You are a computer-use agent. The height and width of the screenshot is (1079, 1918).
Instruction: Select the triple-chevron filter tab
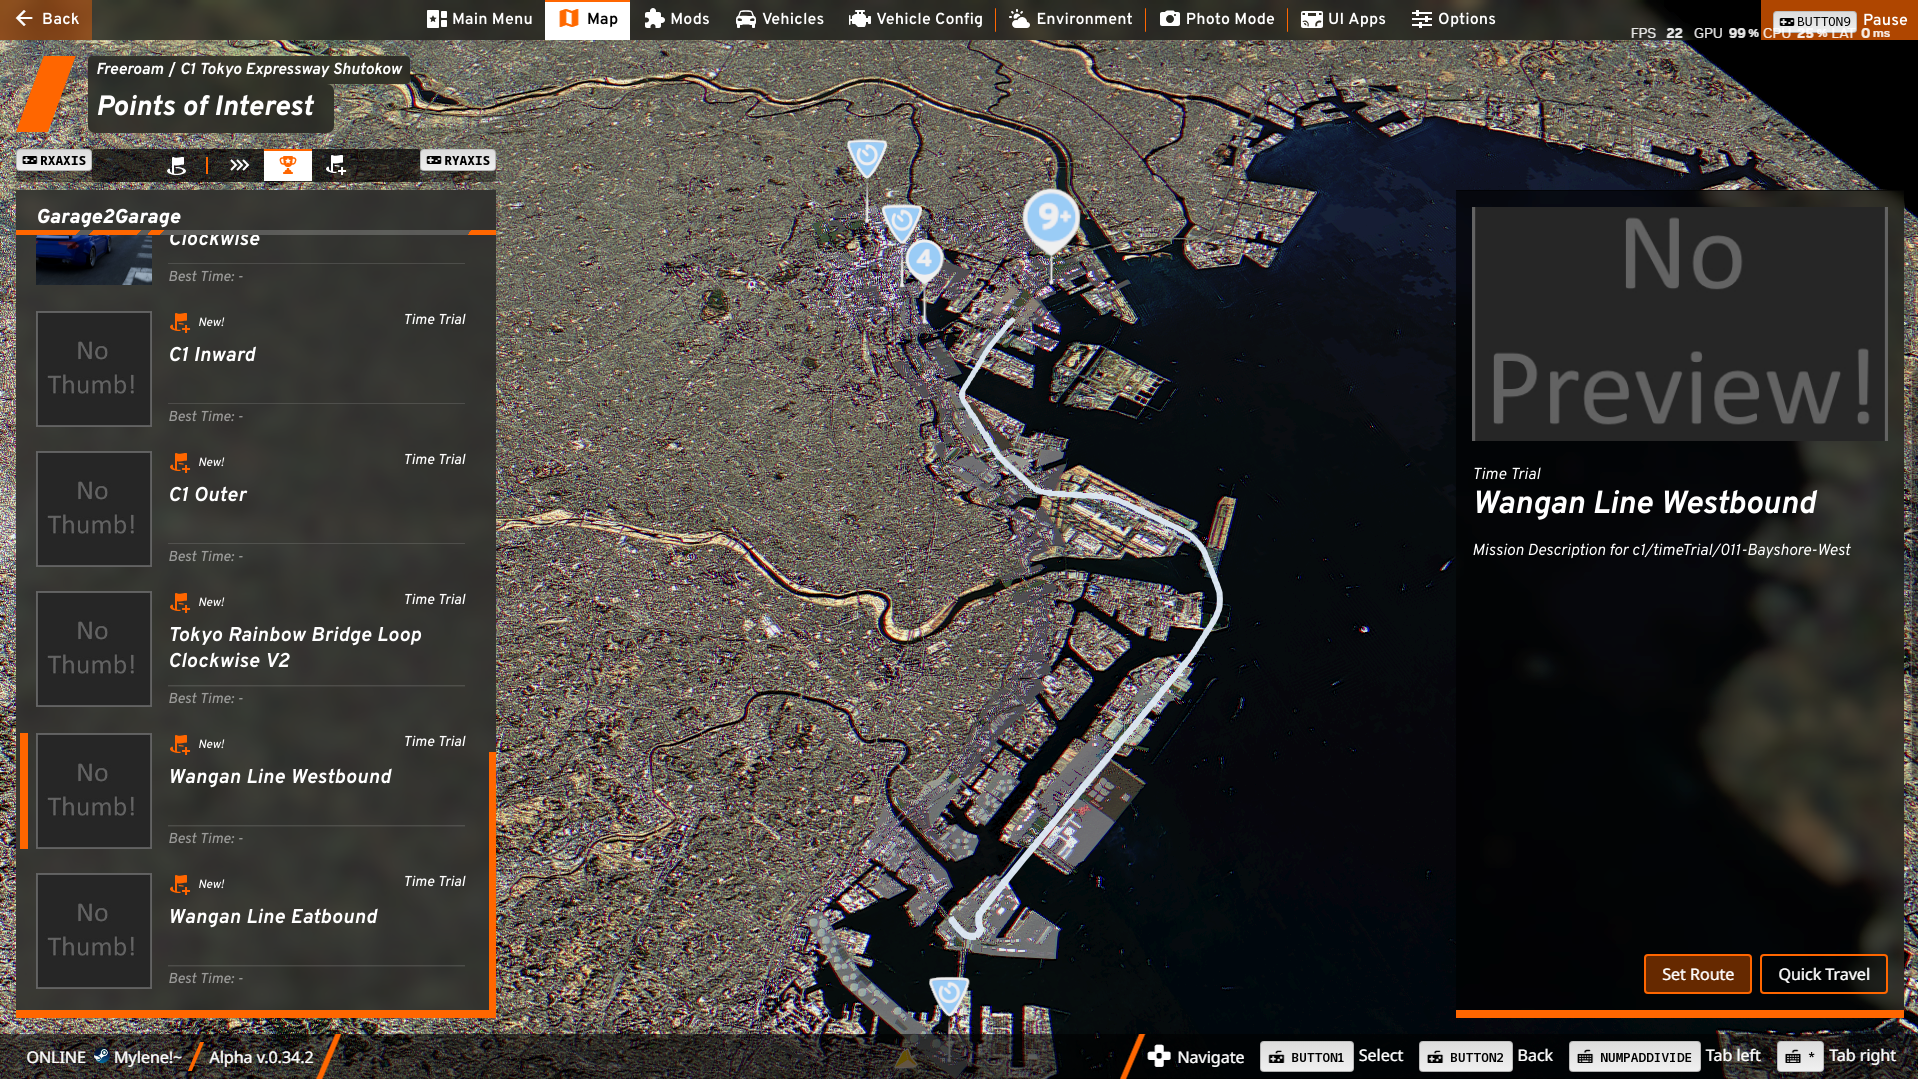(x=239, y=165)
